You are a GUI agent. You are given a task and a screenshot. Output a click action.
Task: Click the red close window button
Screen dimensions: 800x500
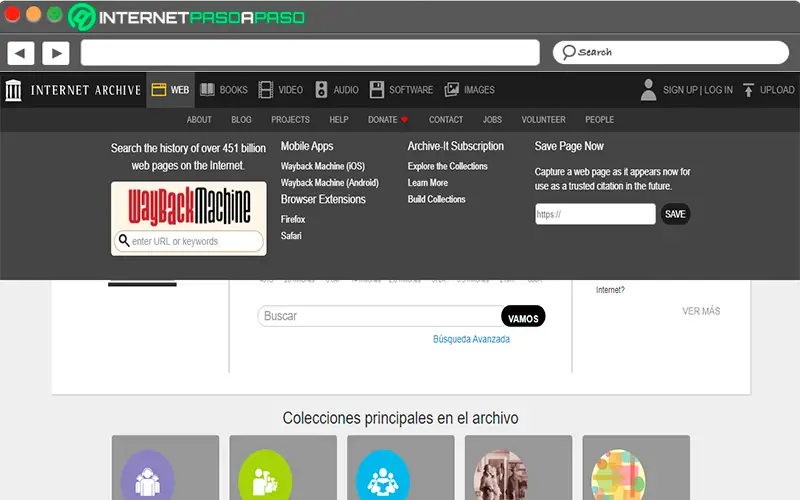(x=12, y=14)
